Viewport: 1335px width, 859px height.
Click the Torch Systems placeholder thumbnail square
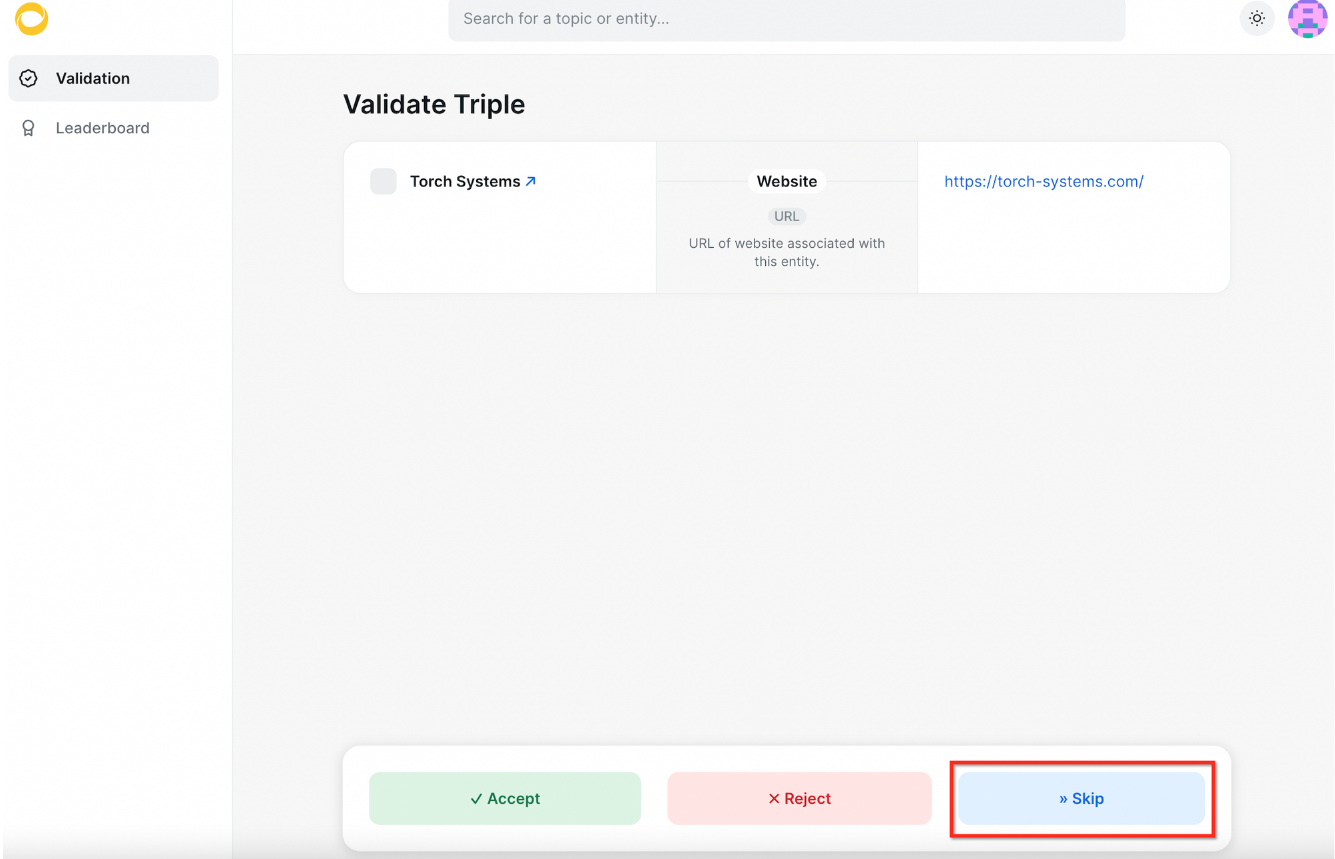pos(383,181)
